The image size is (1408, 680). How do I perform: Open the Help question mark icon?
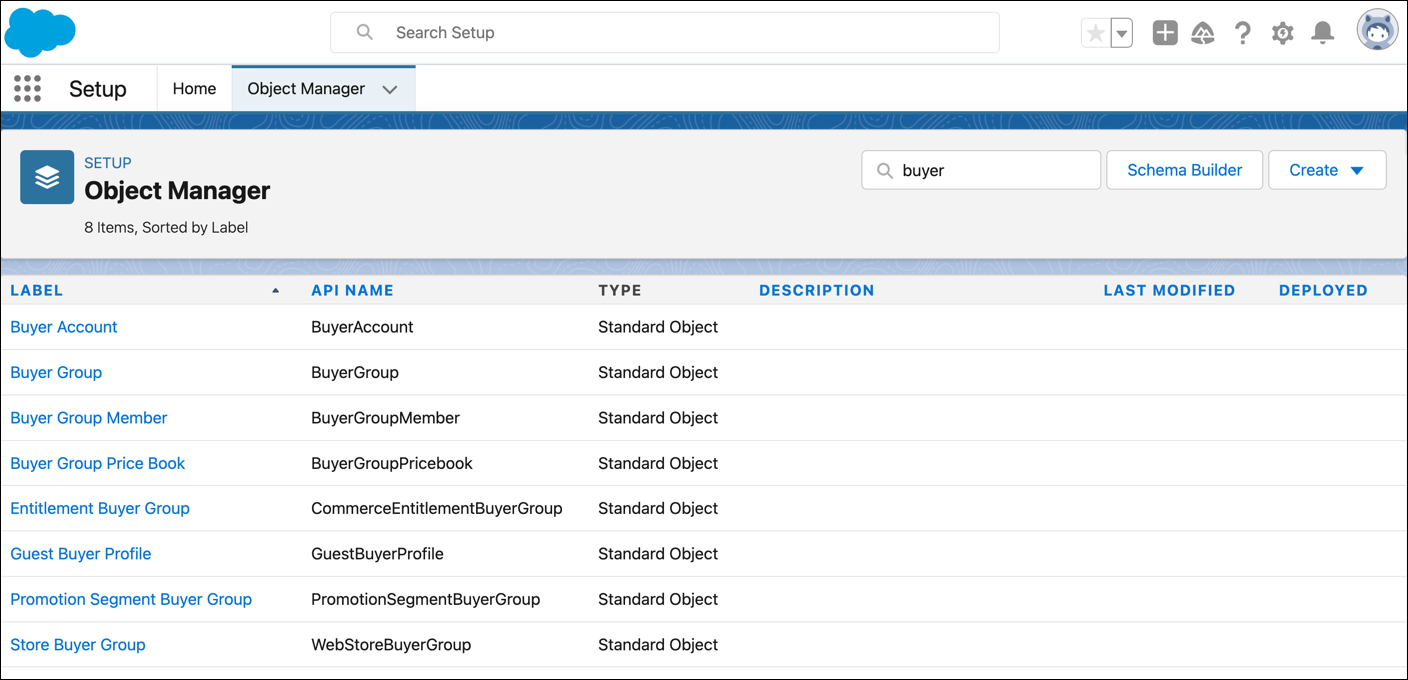click(x=1243, y=33)
